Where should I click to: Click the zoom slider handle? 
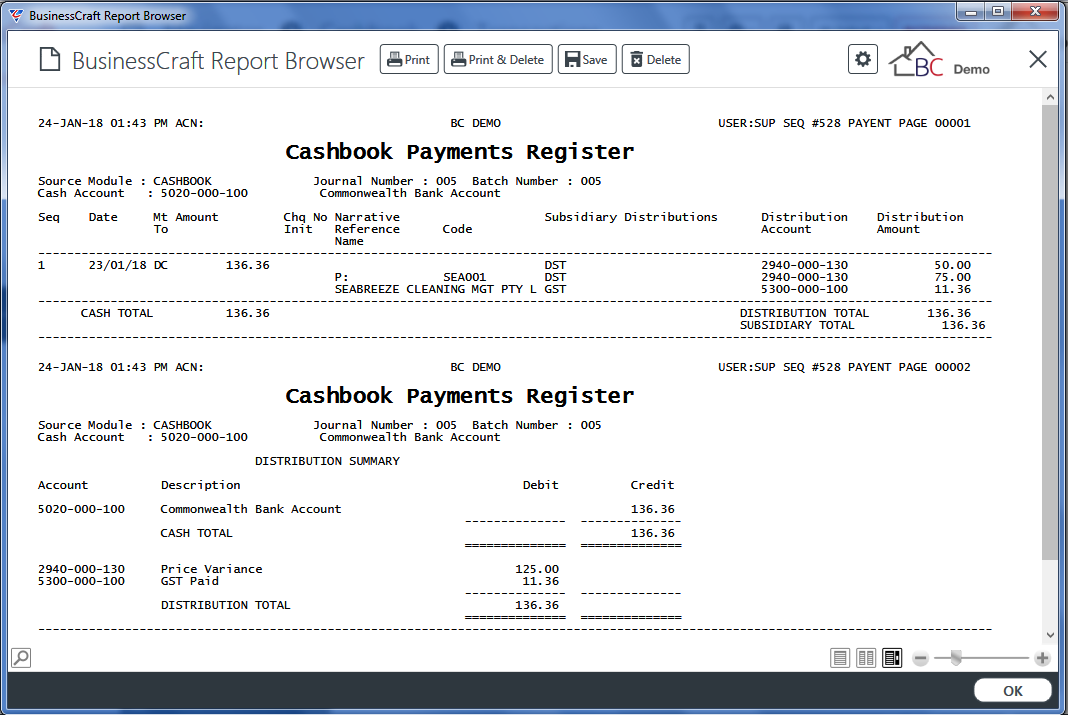click(956, 658)
